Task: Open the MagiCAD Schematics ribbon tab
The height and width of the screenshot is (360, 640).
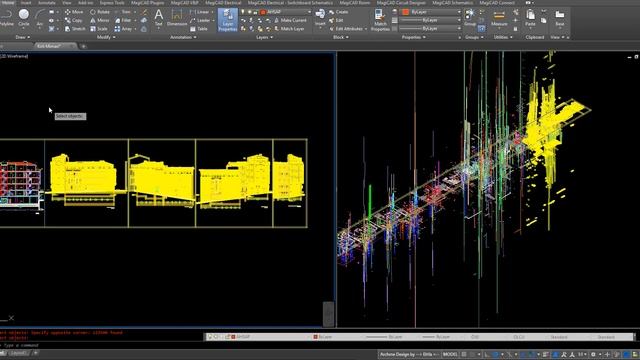Action: [452, 2]
